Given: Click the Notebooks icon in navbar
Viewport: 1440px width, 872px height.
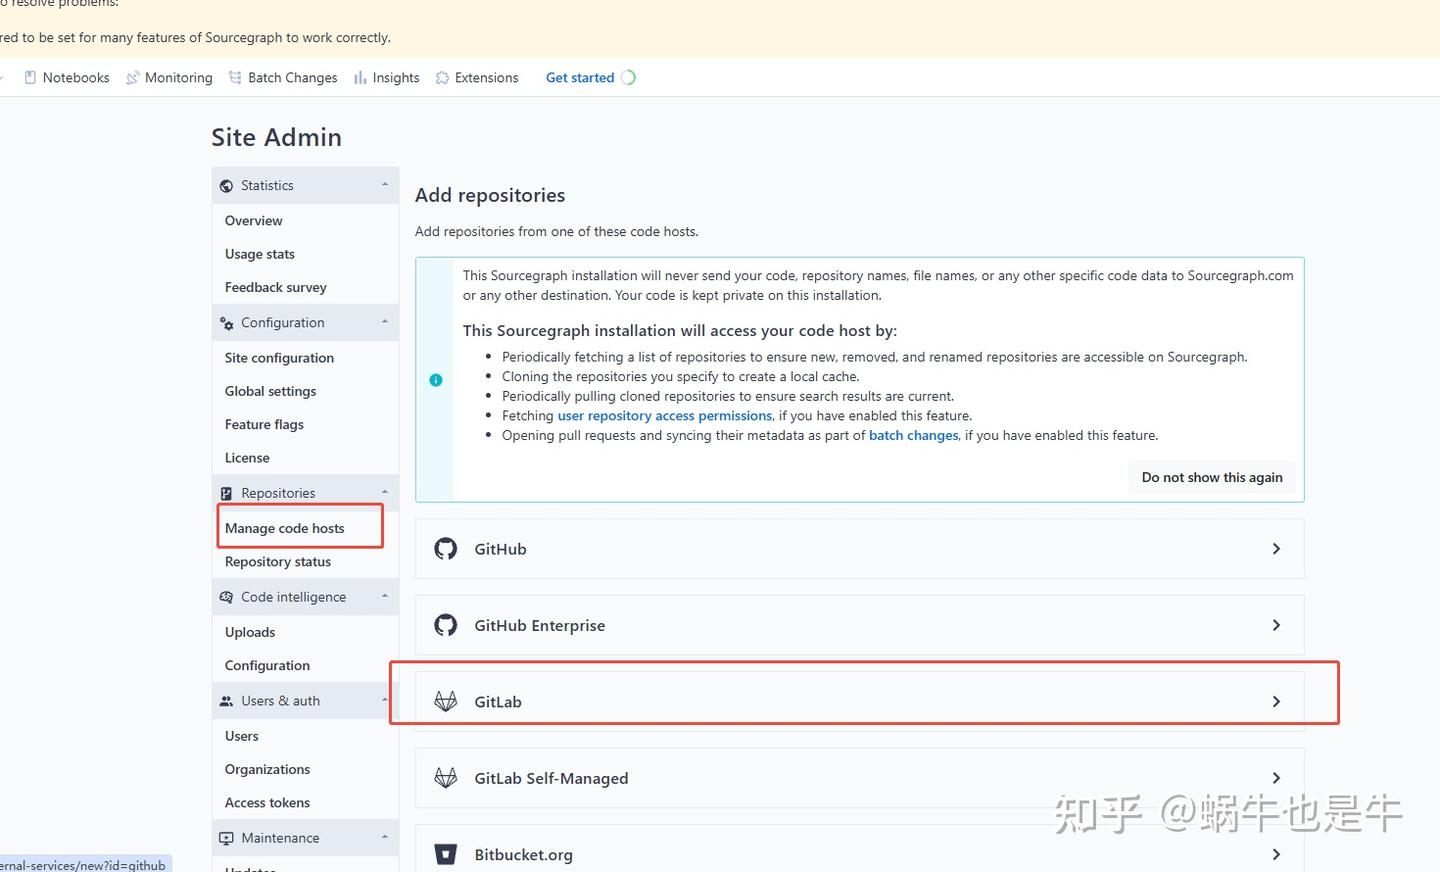Looking at the screenshot, I should tap(30, 77).
